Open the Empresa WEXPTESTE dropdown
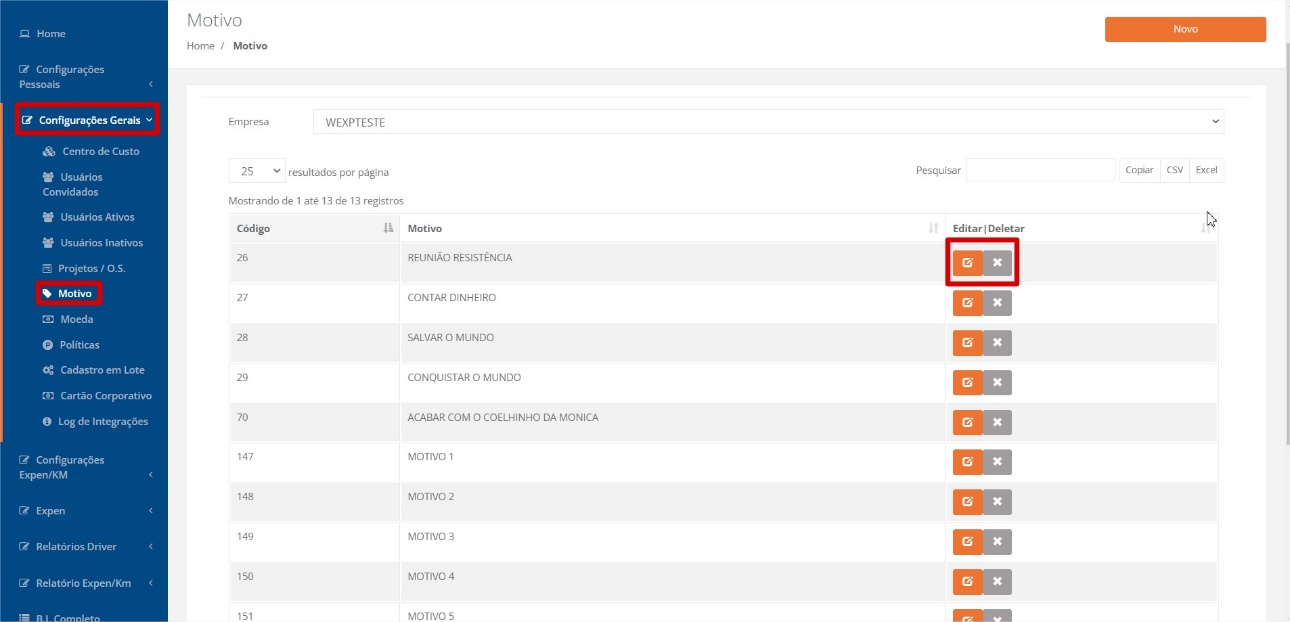 (x=768, y=122)
